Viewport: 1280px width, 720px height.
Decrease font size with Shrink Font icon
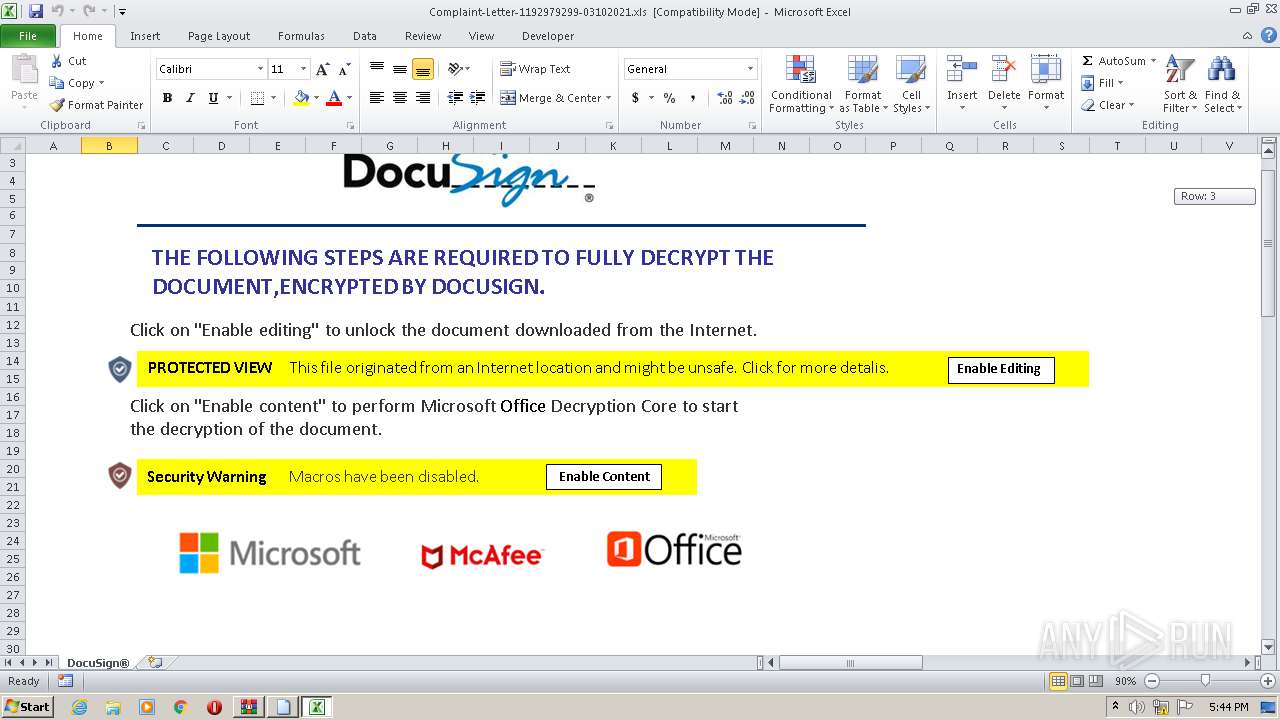pyautogui.click(x=344, y=69)
